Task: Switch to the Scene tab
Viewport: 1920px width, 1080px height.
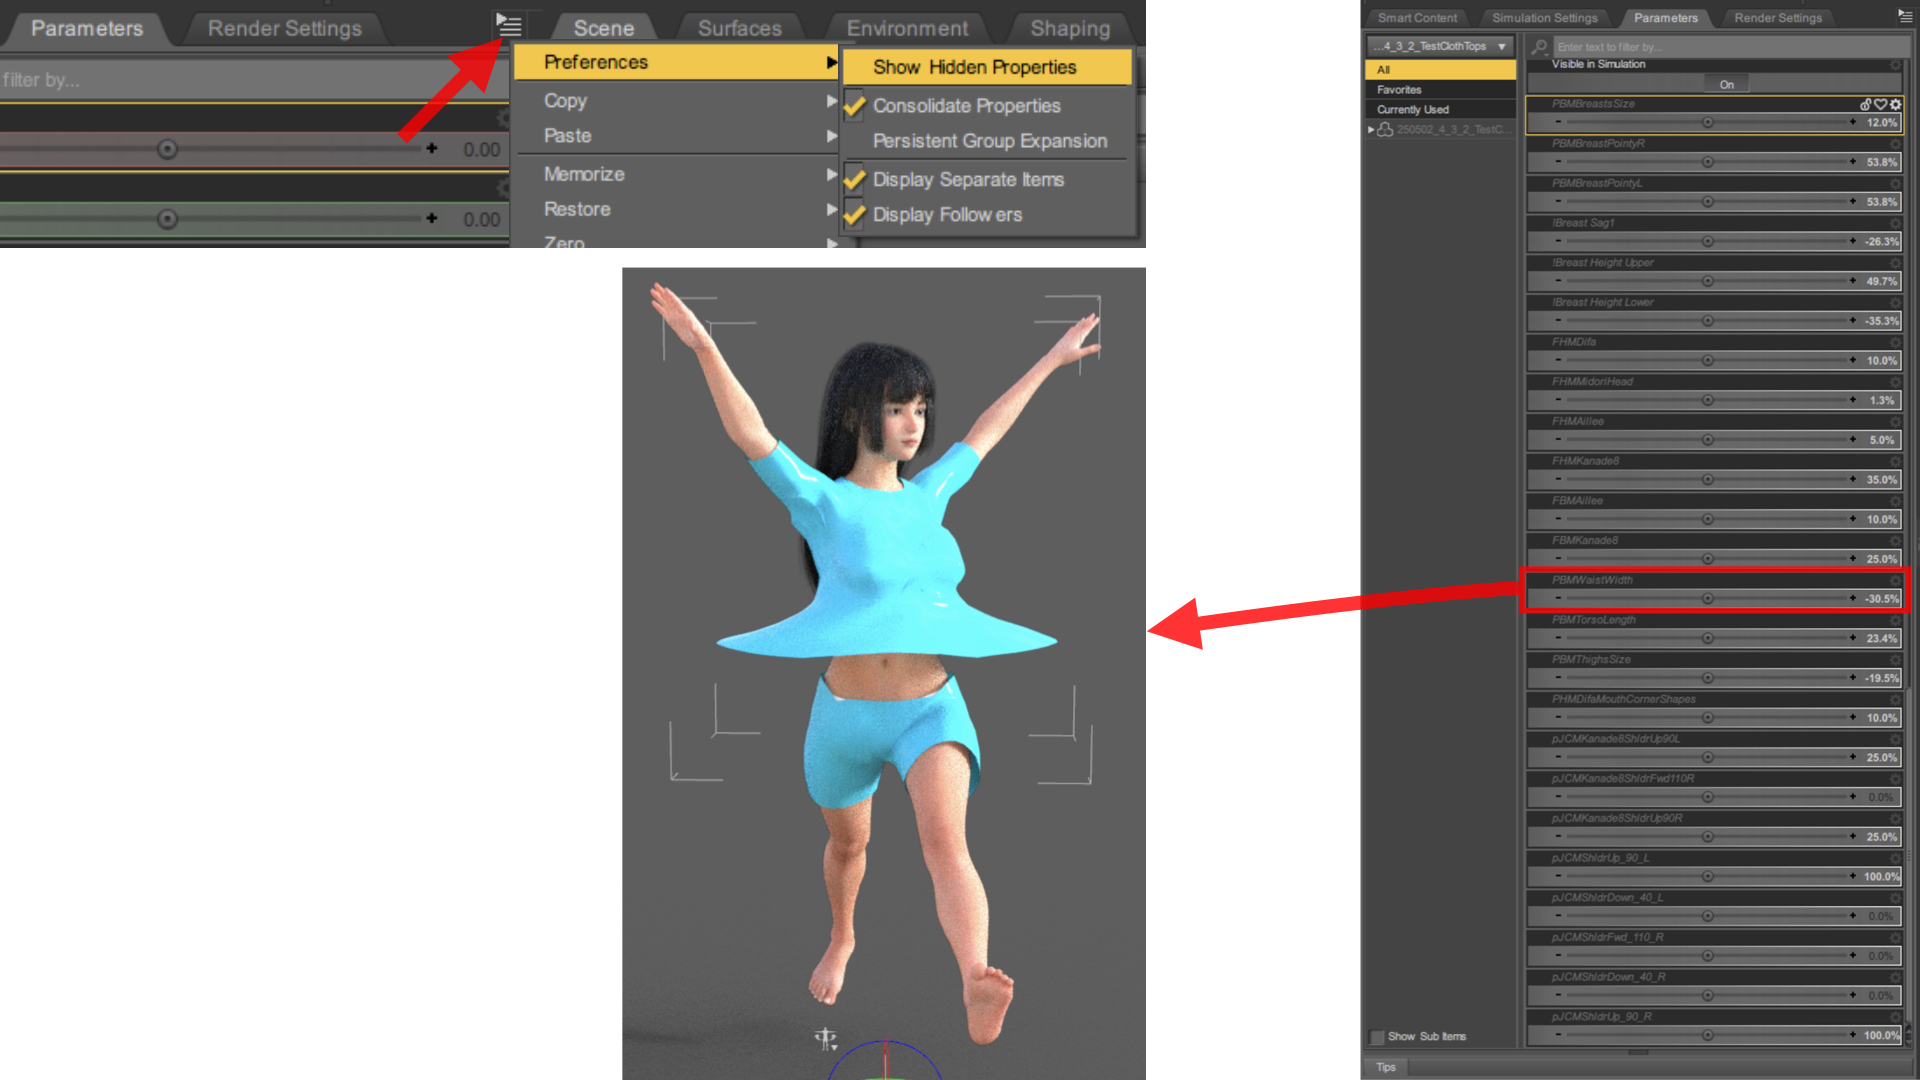Action: click(x=603, y=28)
